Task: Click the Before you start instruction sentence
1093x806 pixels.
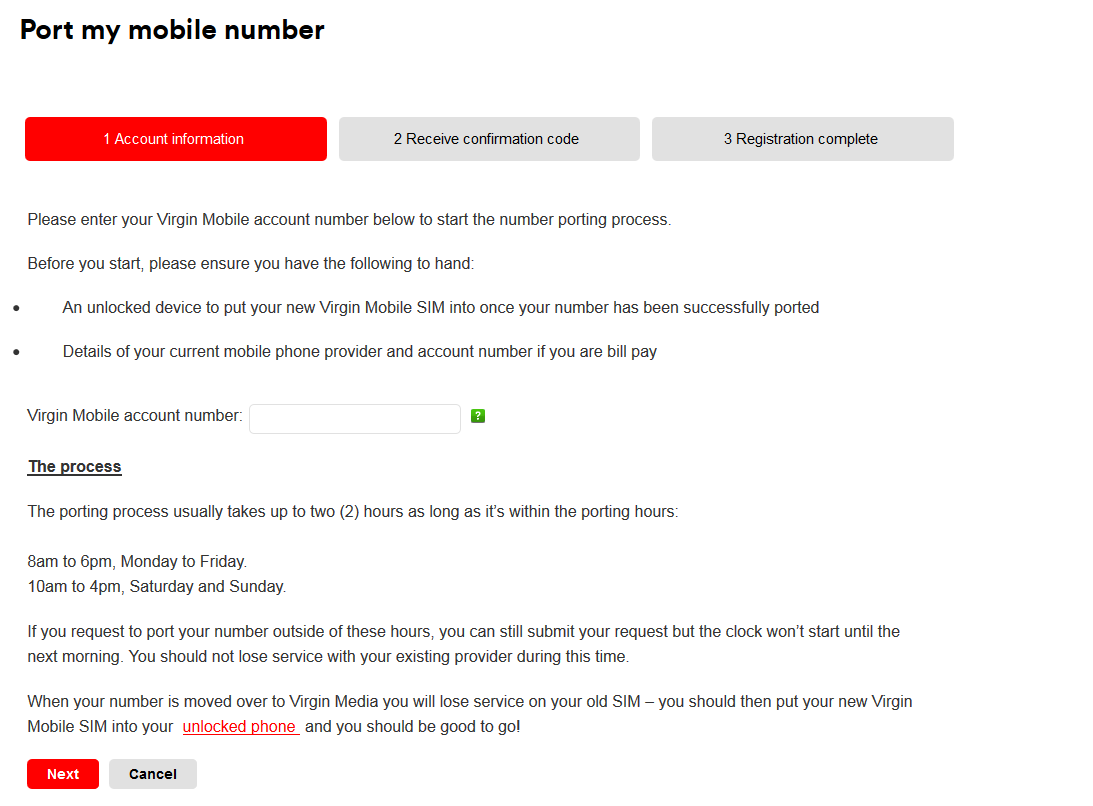Action: [250, 264]
